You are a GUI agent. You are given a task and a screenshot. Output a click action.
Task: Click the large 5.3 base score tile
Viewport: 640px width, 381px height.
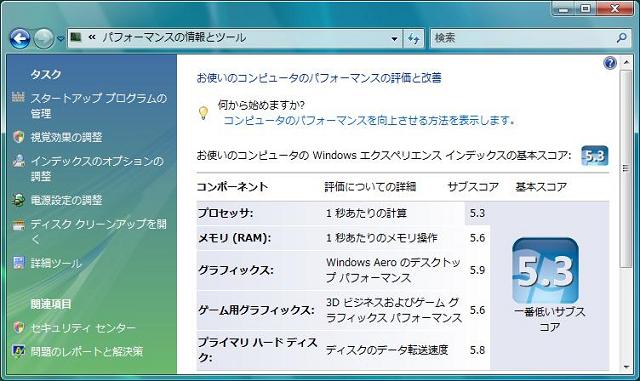[x=545, y=271]
